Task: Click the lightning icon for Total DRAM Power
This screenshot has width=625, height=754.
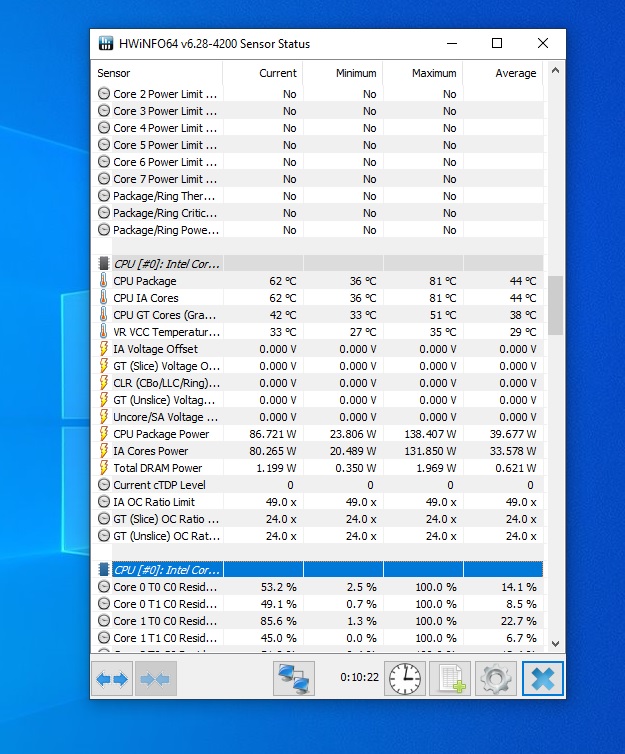Action: pyautogui.click(x=103, y=467)
